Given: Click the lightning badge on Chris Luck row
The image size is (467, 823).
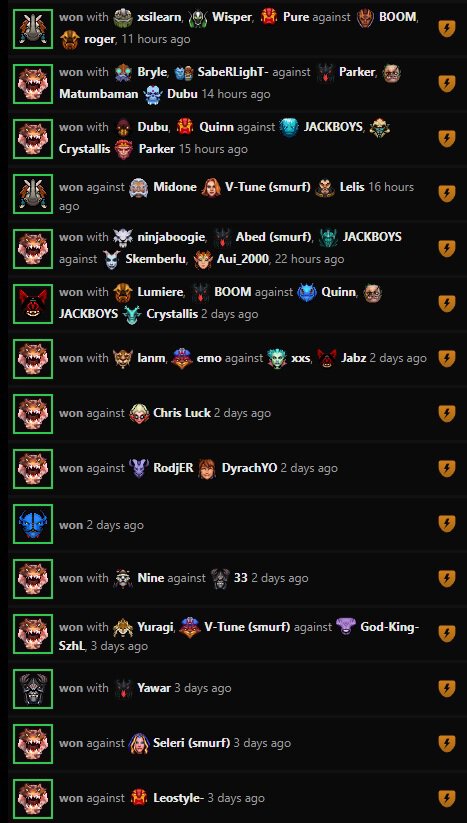Looking at the screenshot, I should point(447,414).
